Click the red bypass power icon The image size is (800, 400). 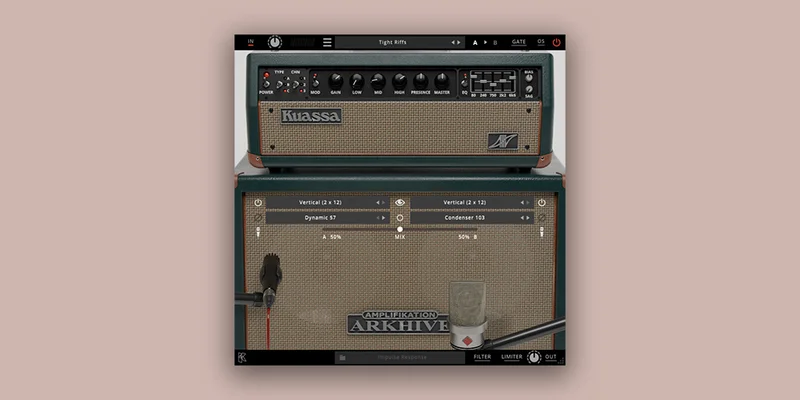(556, 42)
